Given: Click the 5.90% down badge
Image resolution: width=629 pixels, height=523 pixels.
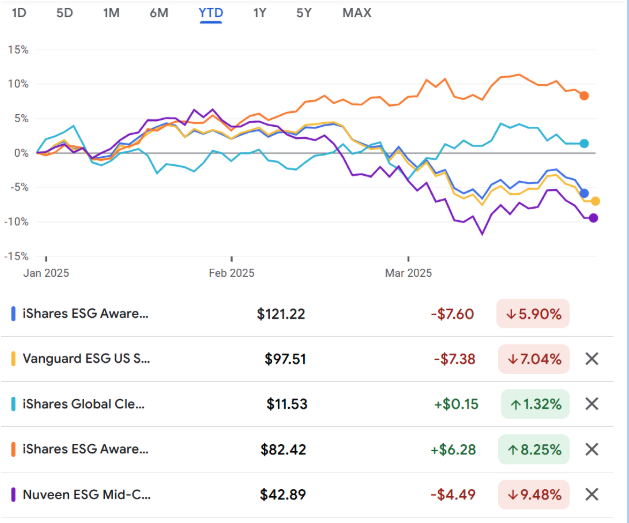Looking at the screenshot, I should pos(533,314).
